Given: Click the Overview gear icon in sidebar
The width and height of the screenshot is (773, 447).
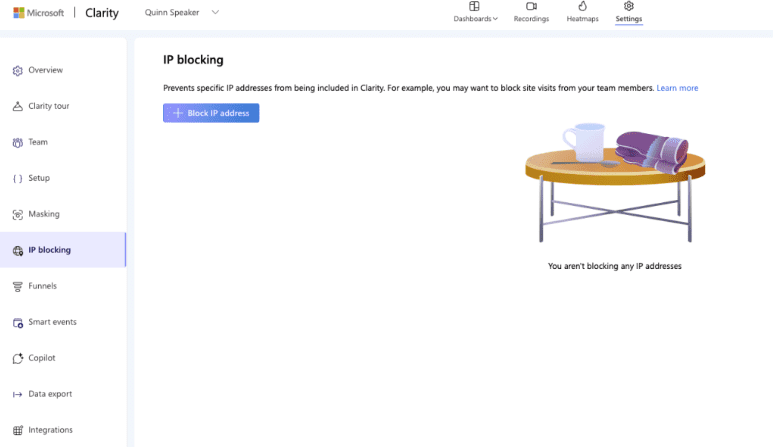Looking at the screenshot, I should [x=17, y=71].
